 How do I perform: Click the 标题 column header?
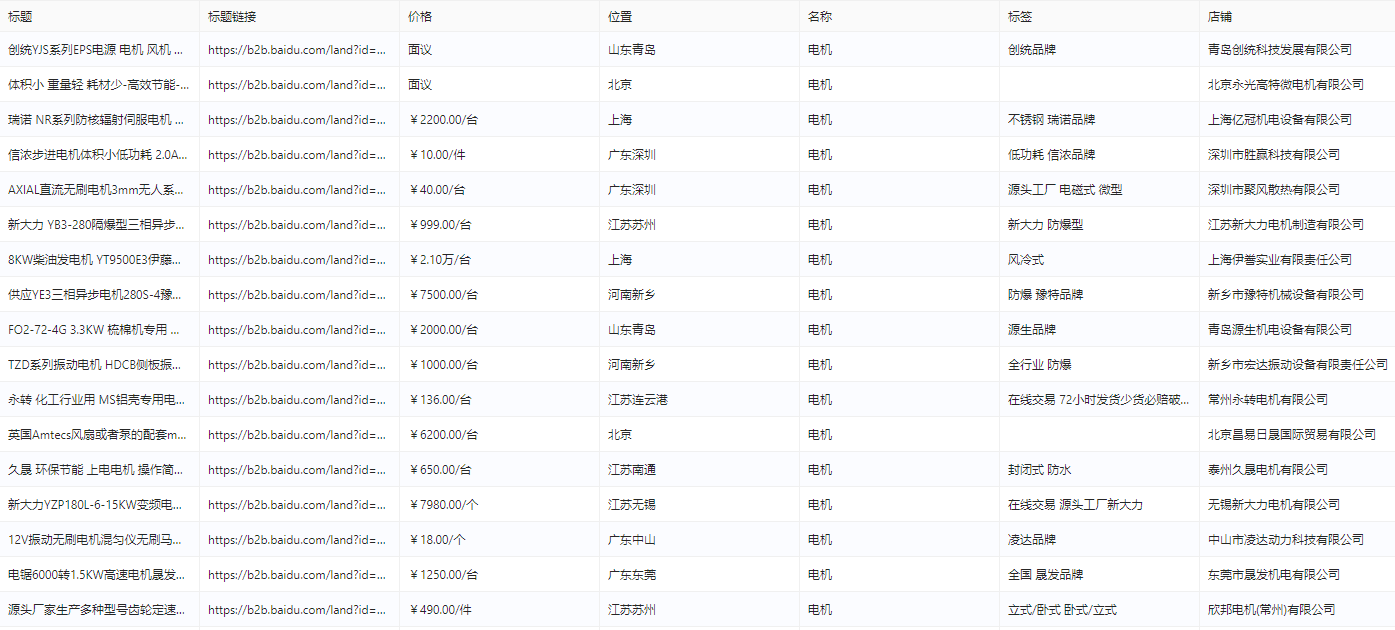point(20,17)
